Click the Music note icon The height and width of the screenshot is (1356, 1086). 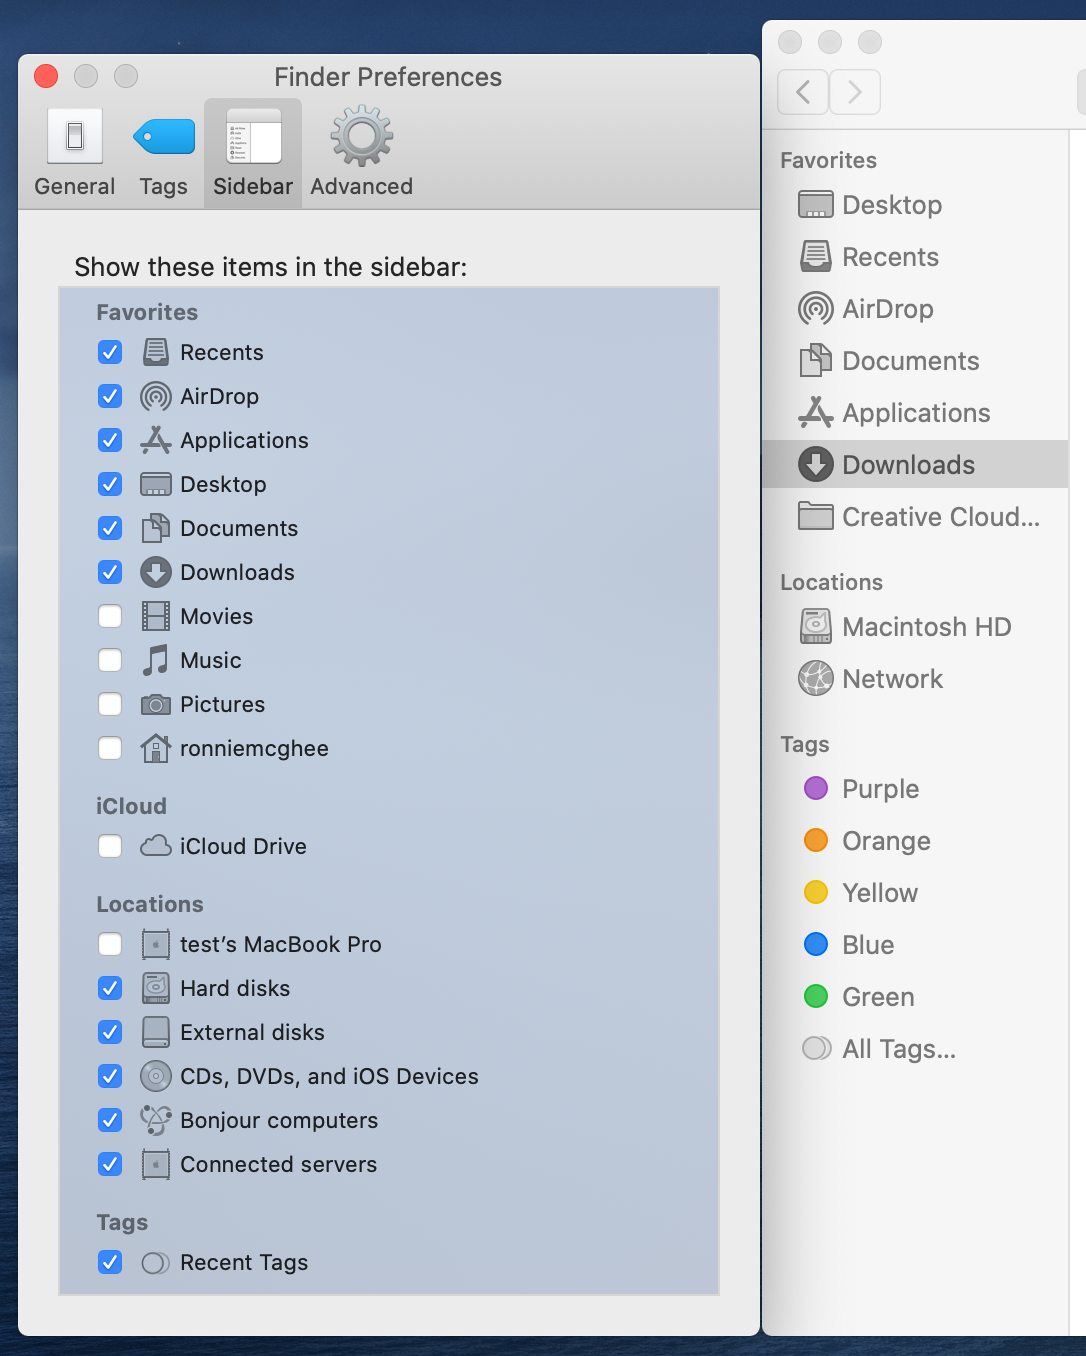tap(155, 660)
